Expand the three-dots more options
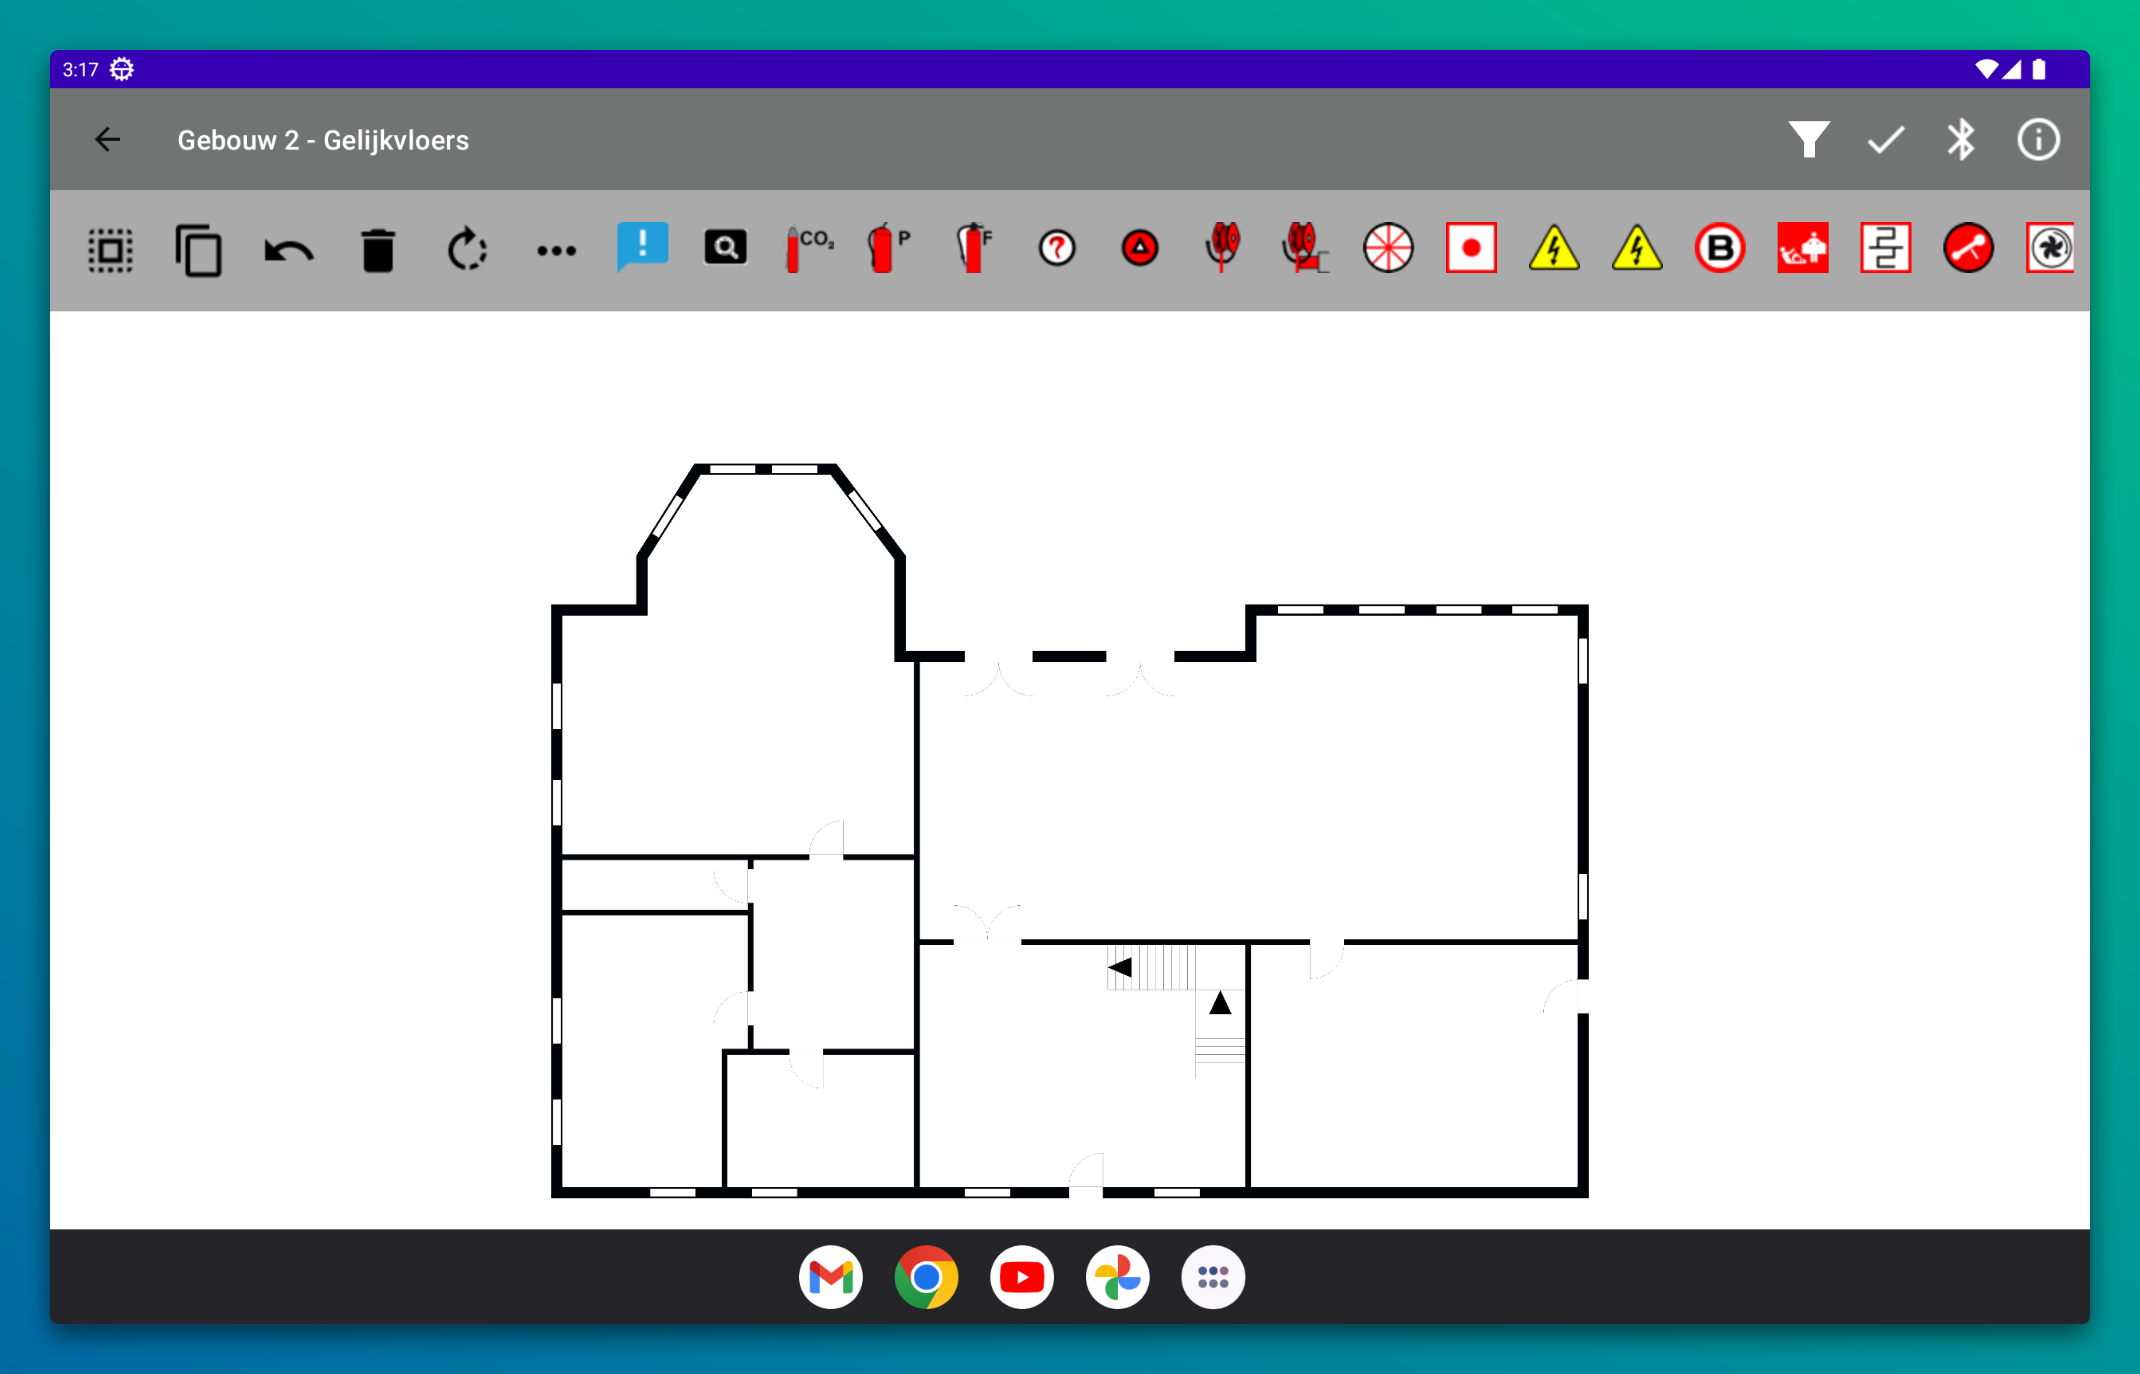The image size is (2140, 1374). (556, 250)
